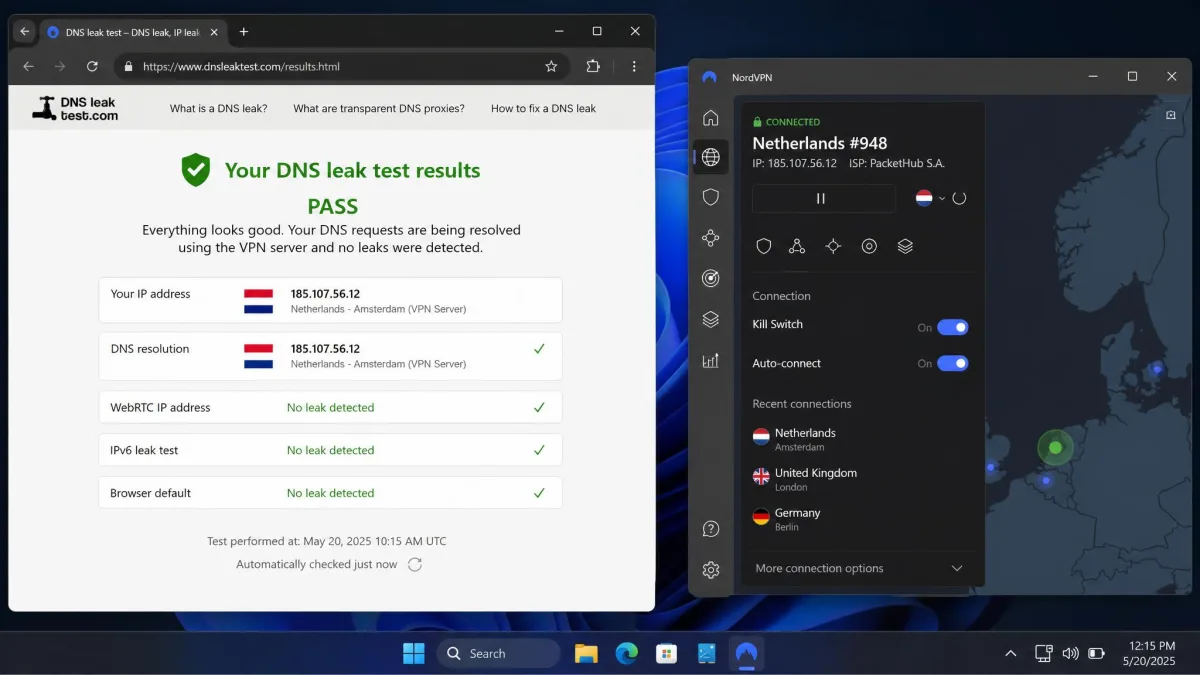Click the crosshair icon in the connection row
The image size is (1200, 675).
pos(833,246)
